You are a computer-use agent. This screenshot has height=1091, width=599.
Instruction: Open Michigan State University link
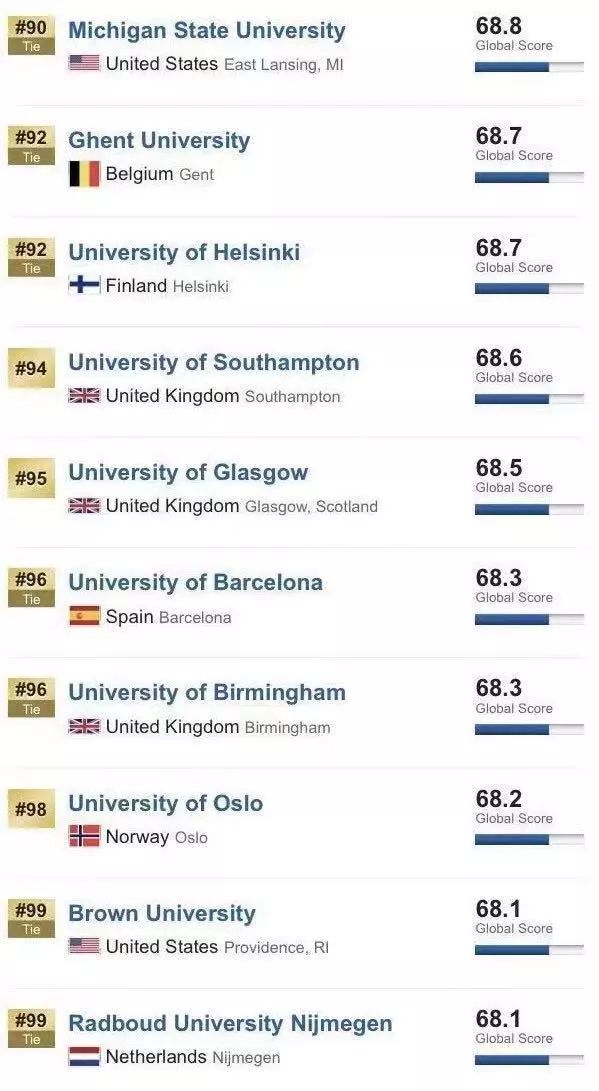(207, 31)
